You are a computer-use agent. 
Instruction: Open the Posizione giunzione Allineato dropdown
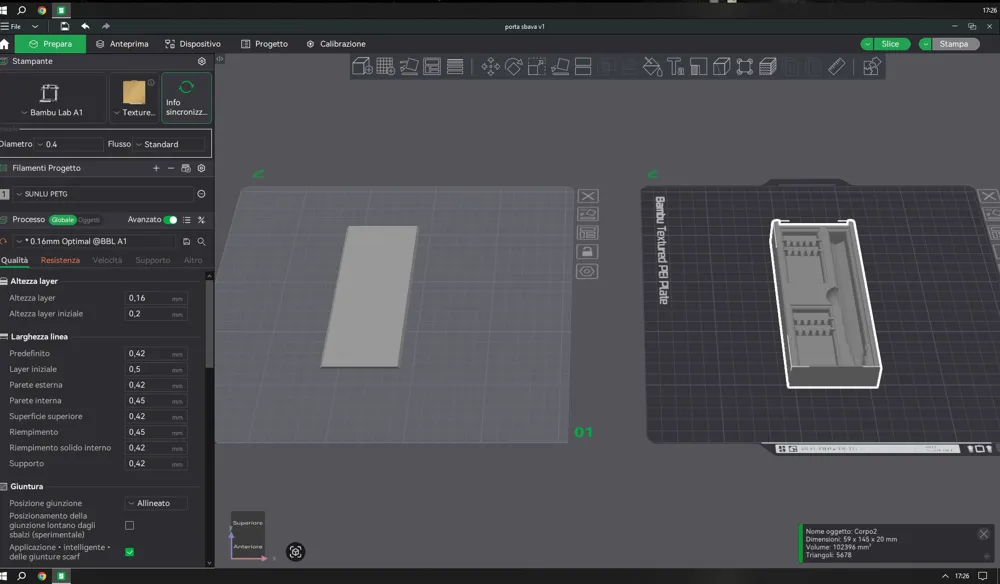click(156, 503)
